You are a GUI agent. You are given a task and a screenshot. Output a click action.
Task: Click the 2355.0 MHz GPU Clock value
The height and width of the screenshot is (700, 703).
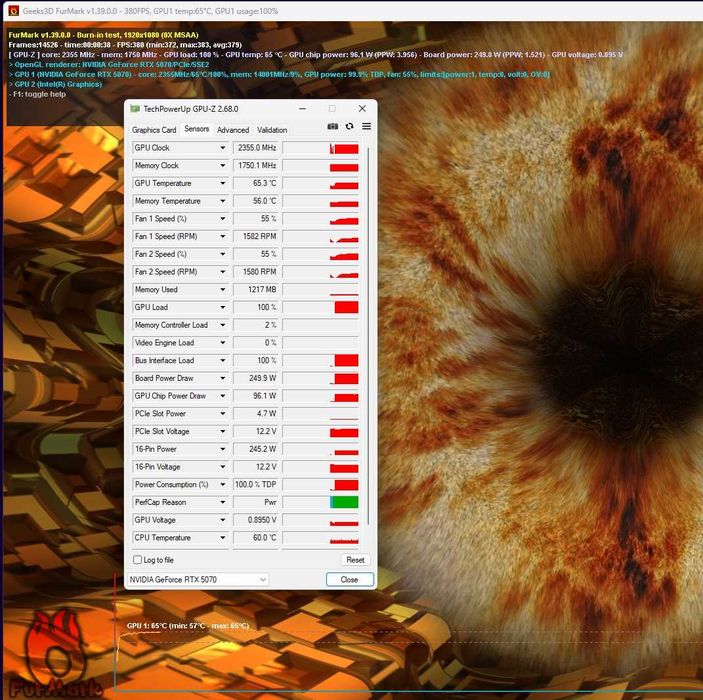[x=256, y=148]
